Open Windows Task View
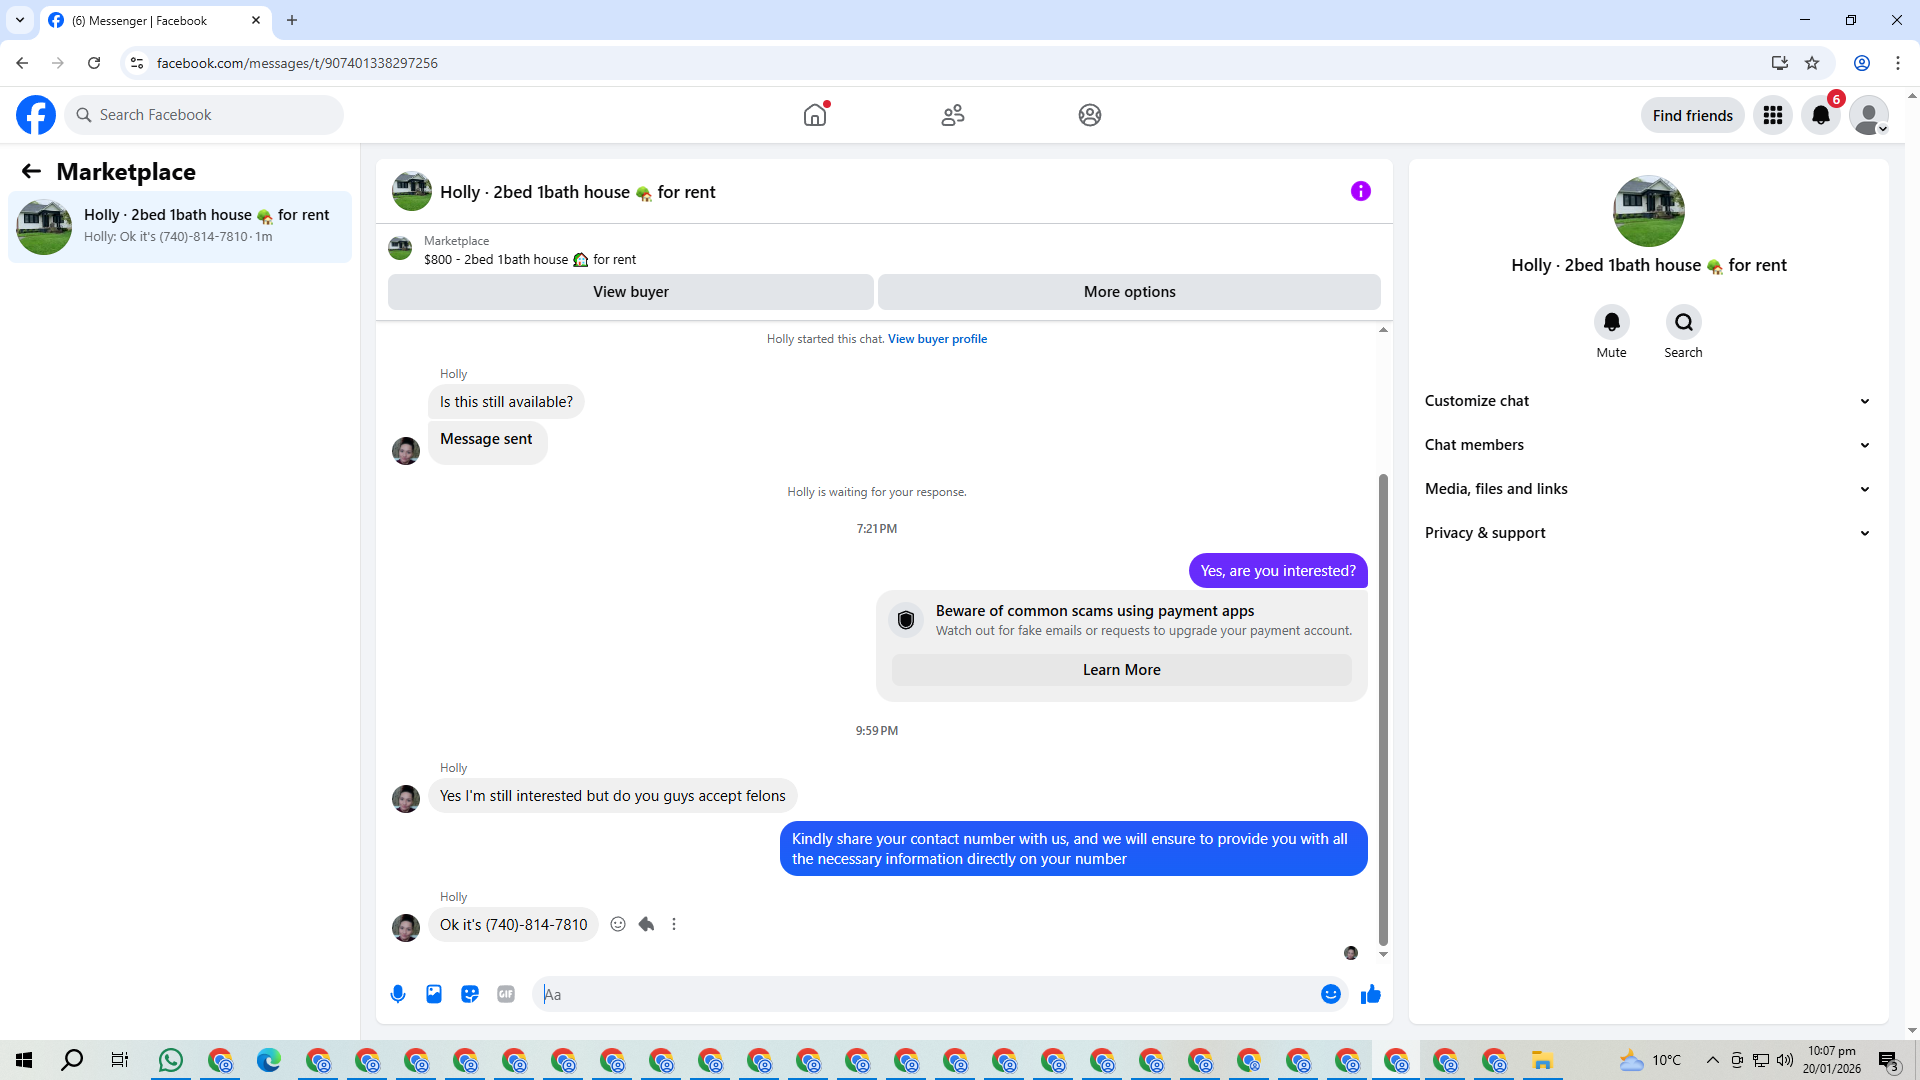The image size is (1920, 1080). (x=120, y=1060)
